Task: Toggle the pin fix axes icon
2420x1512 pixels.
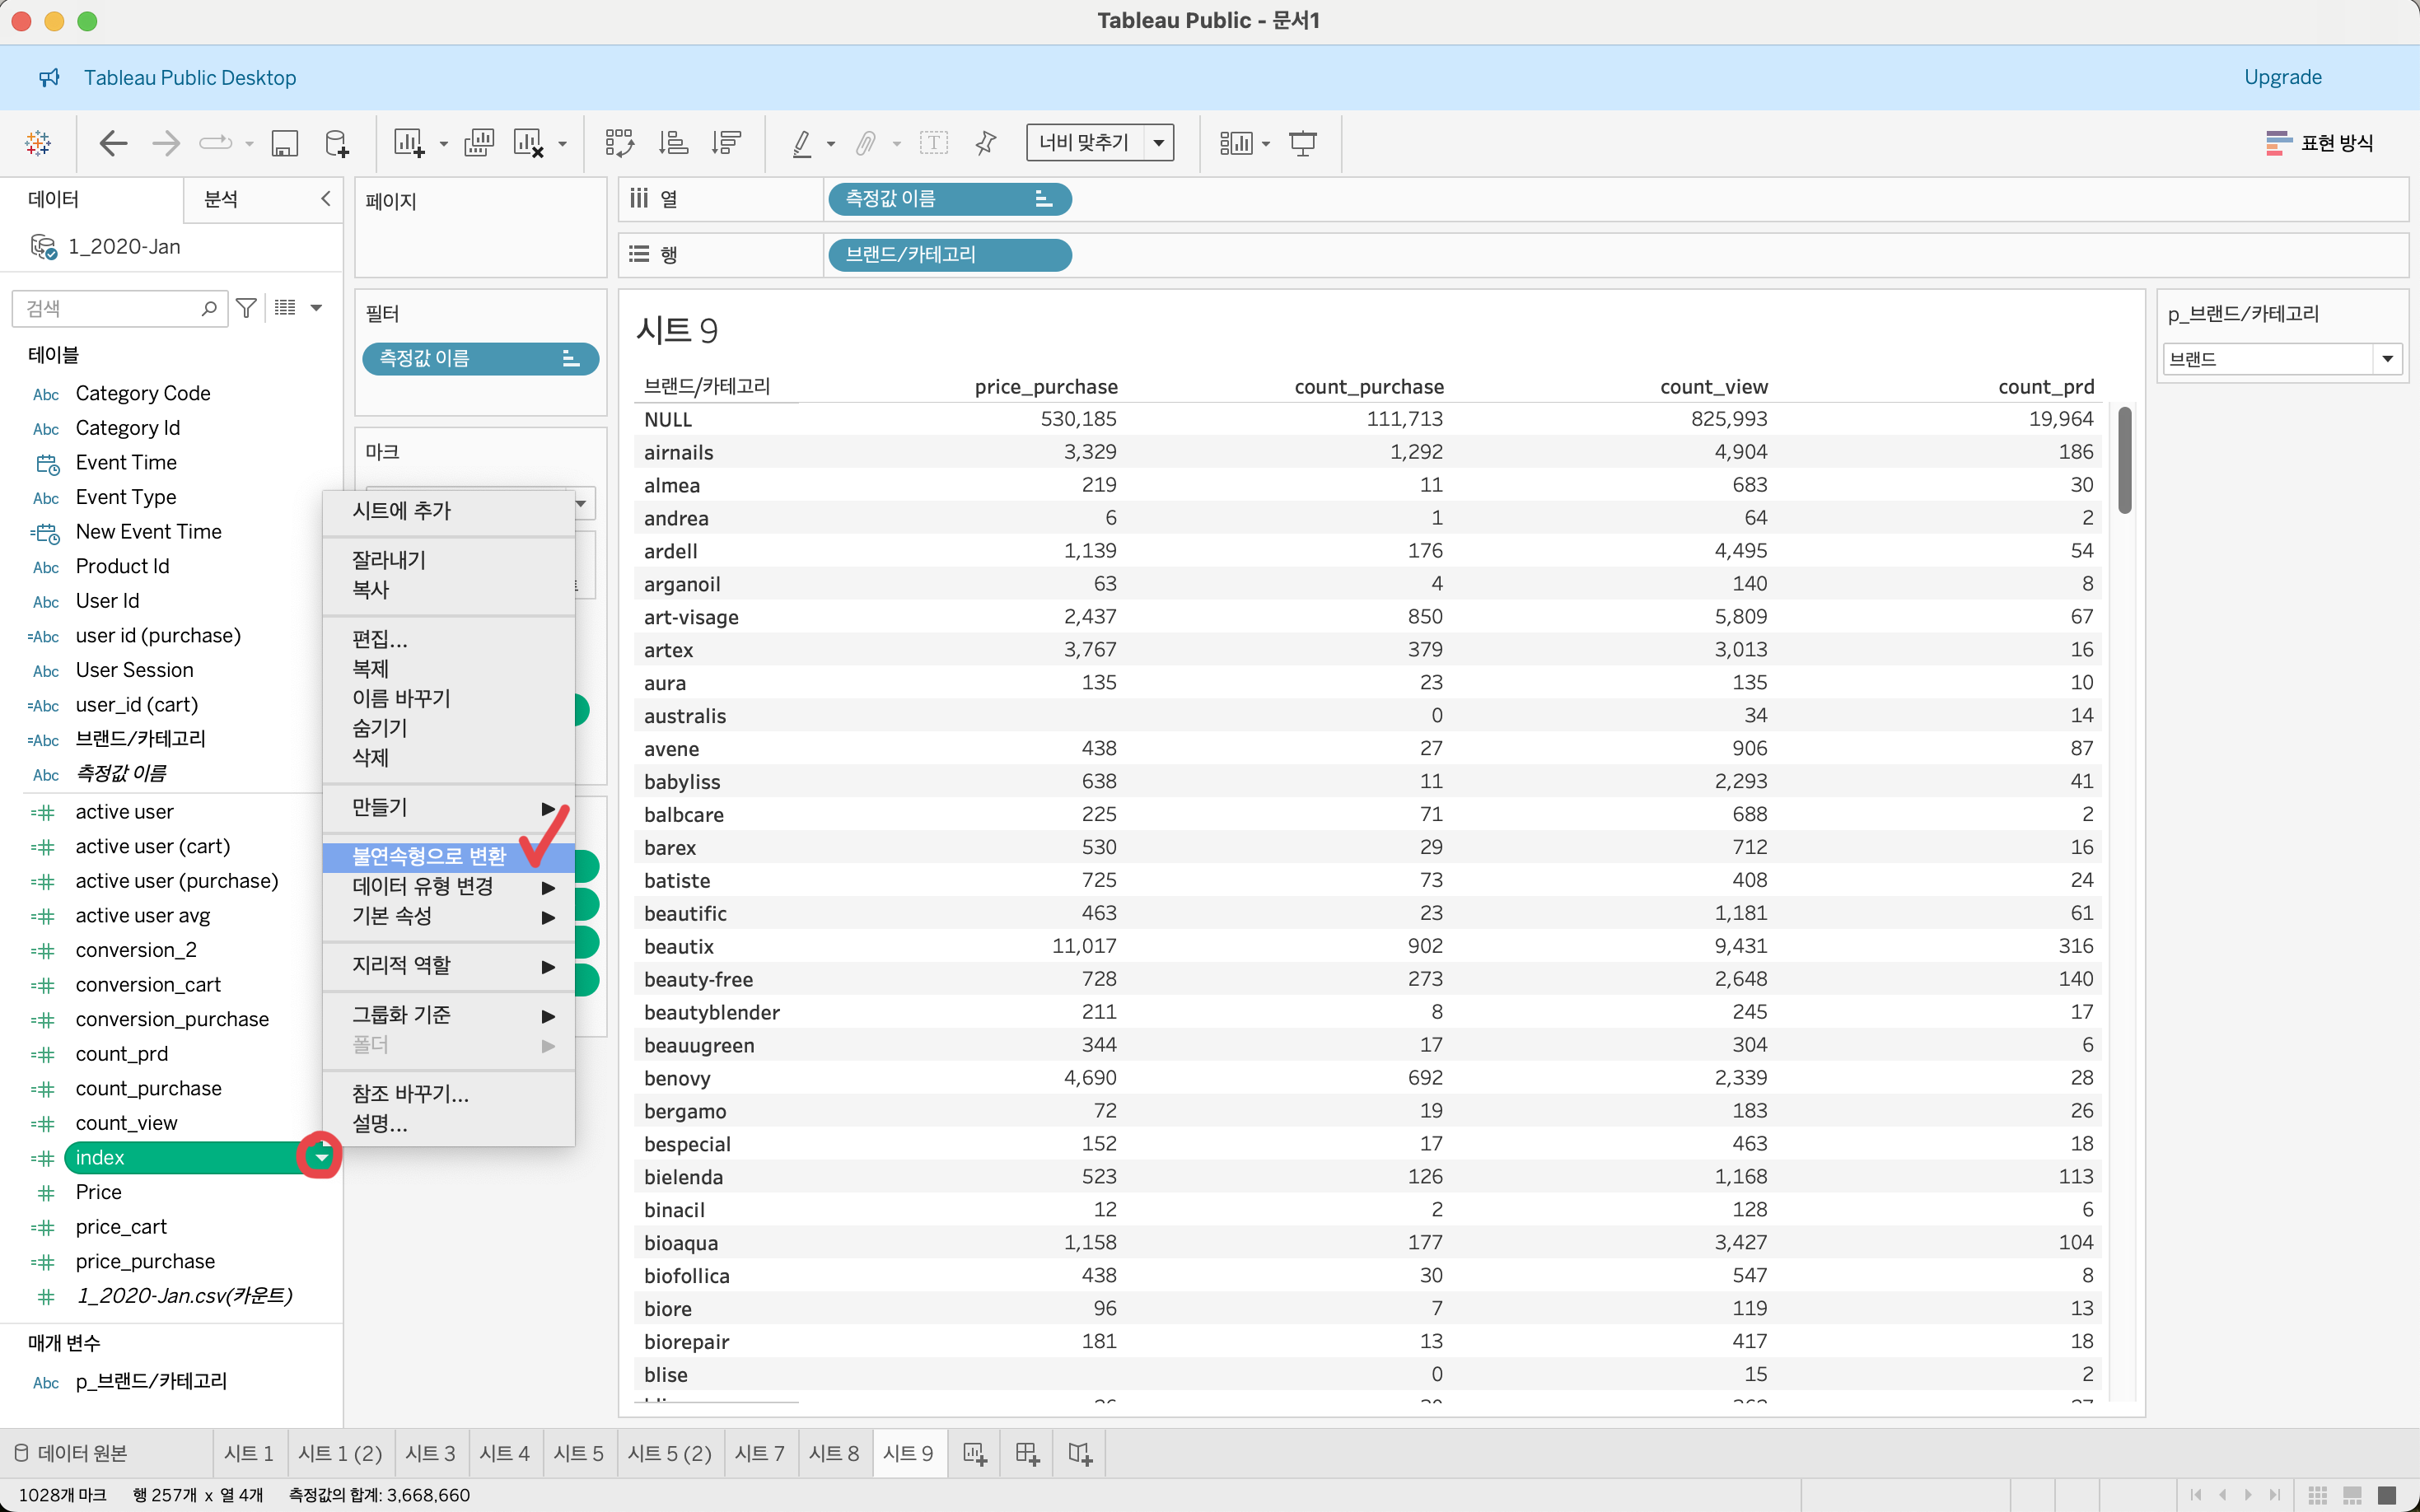Action: pos(986,143)
